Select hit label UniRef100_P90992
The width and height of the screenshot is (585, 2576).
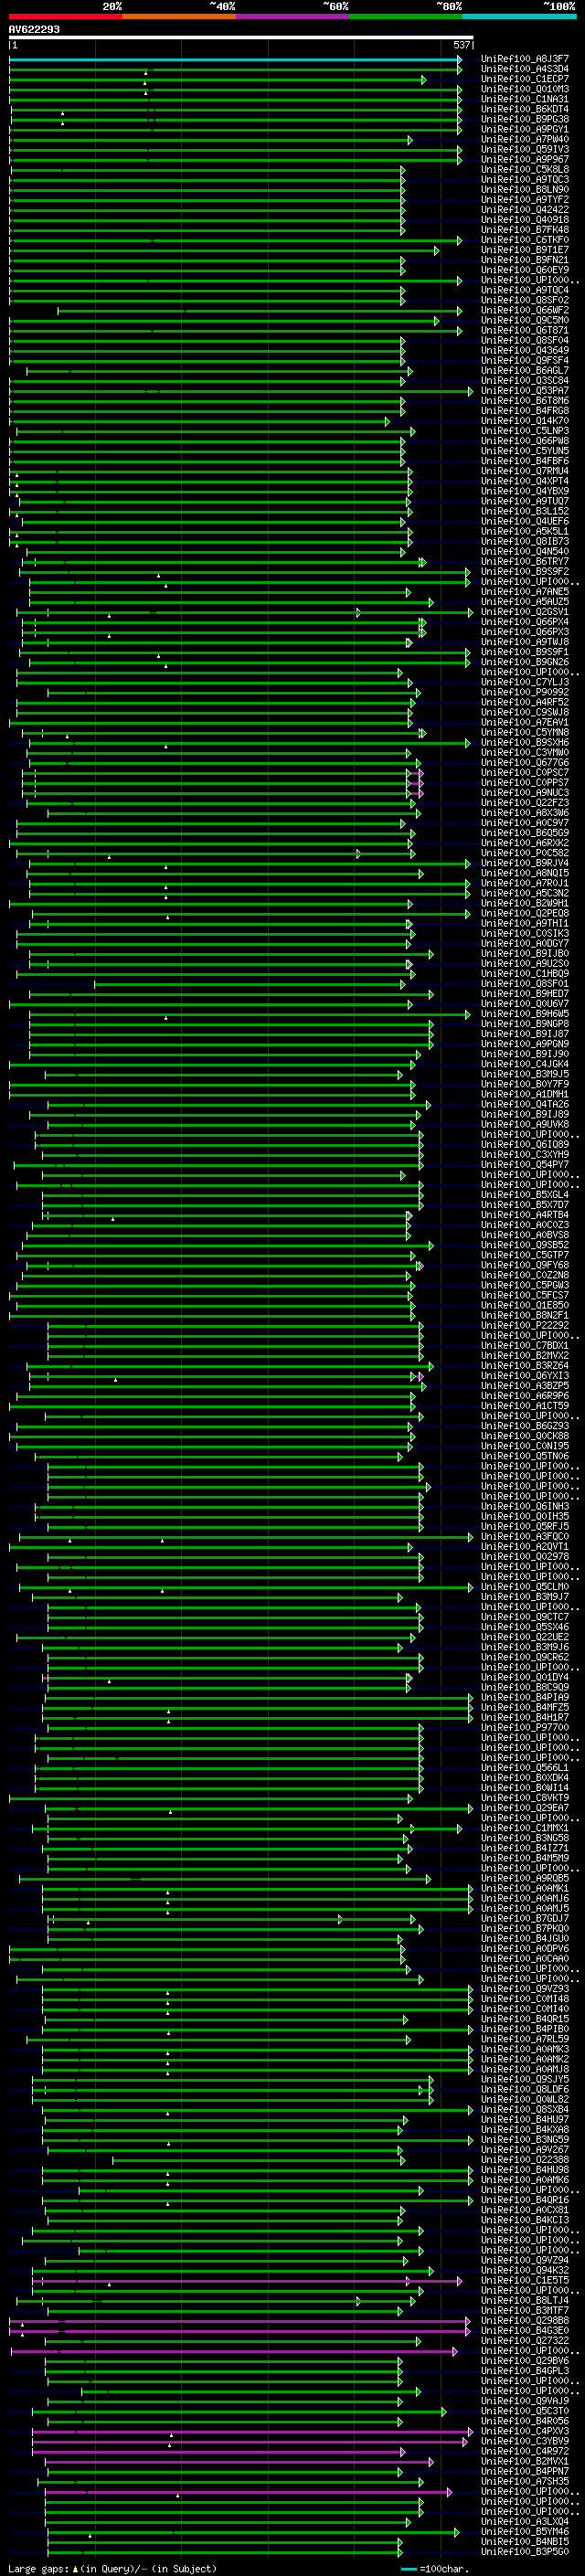coord(525,692)
